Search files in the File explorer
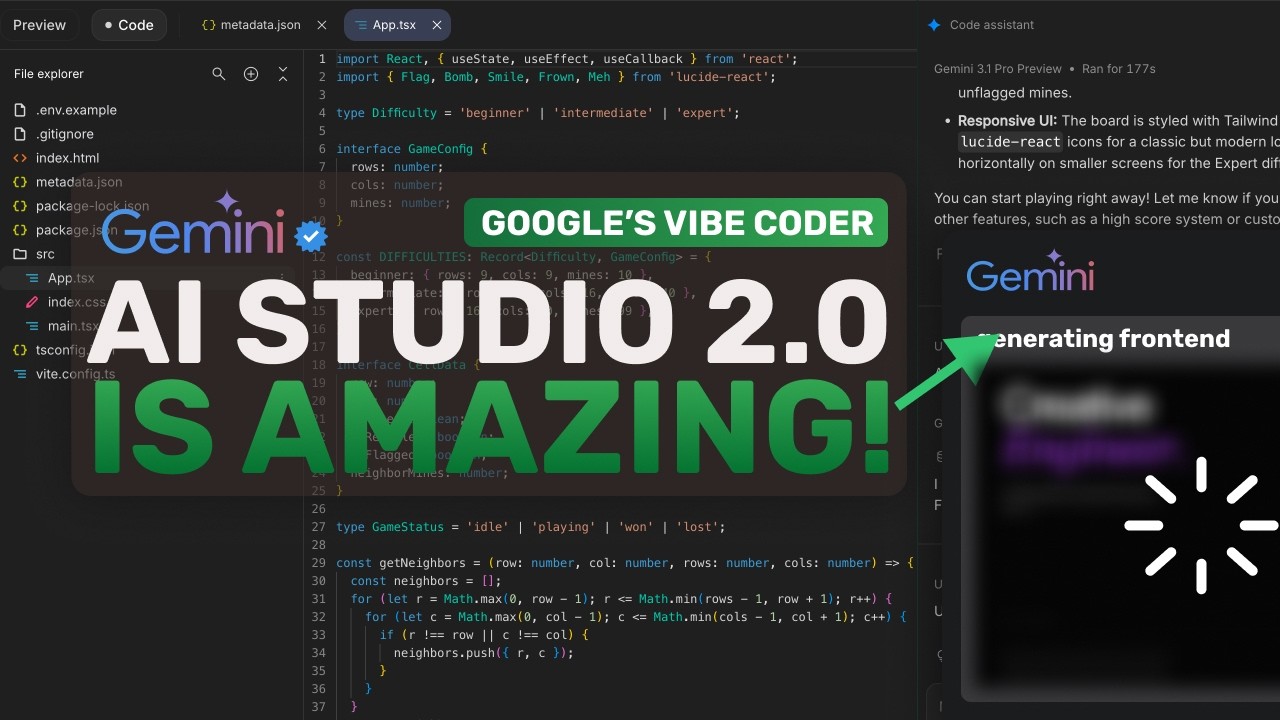Screen dimensions: 1280x720 219,74
